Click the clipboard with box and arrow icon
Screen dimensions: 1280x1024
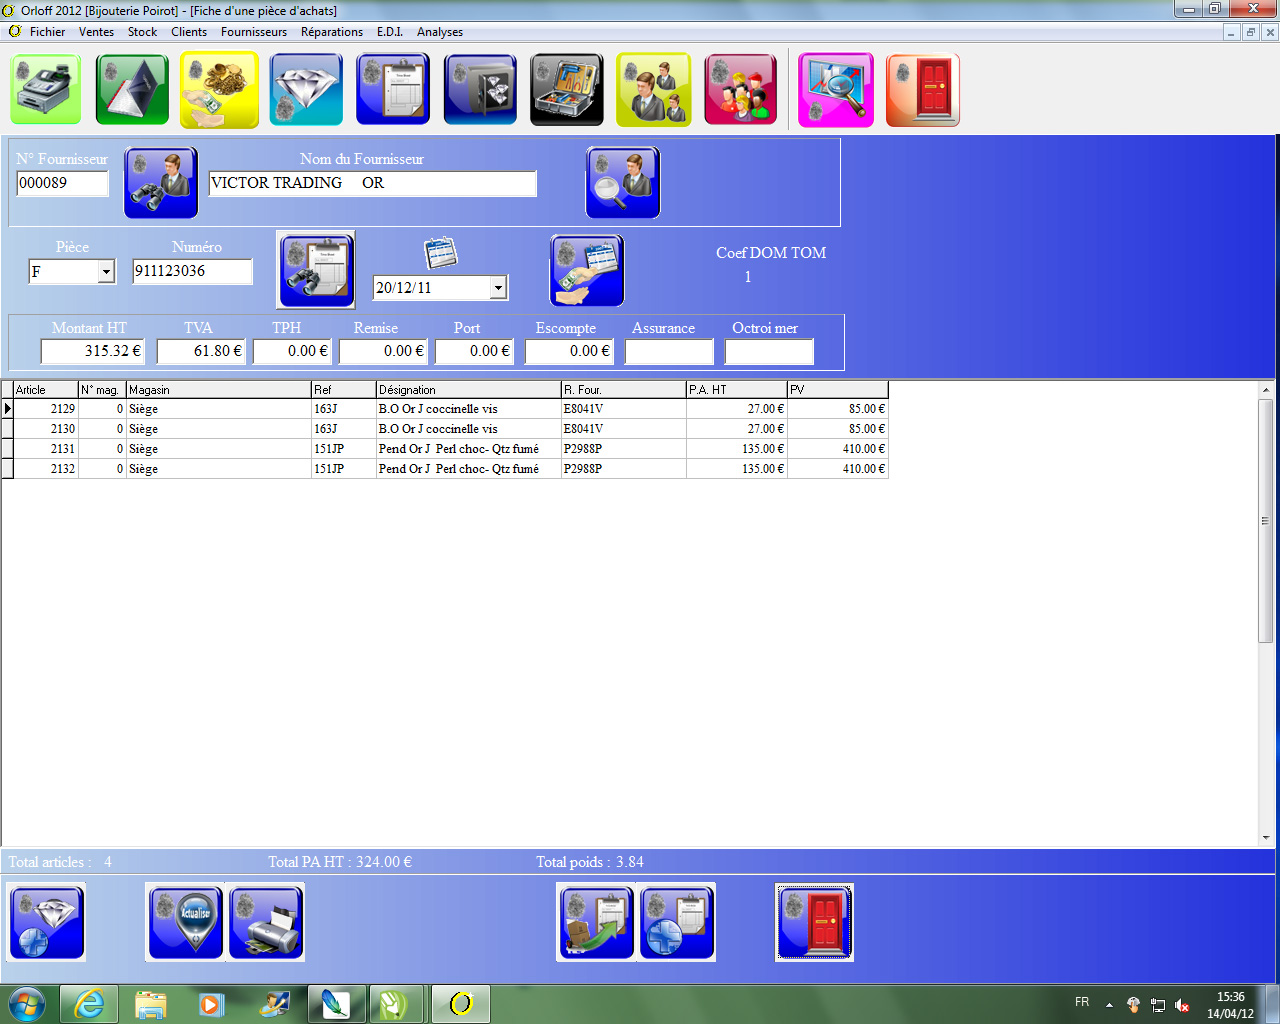click(x=597, y=922)
